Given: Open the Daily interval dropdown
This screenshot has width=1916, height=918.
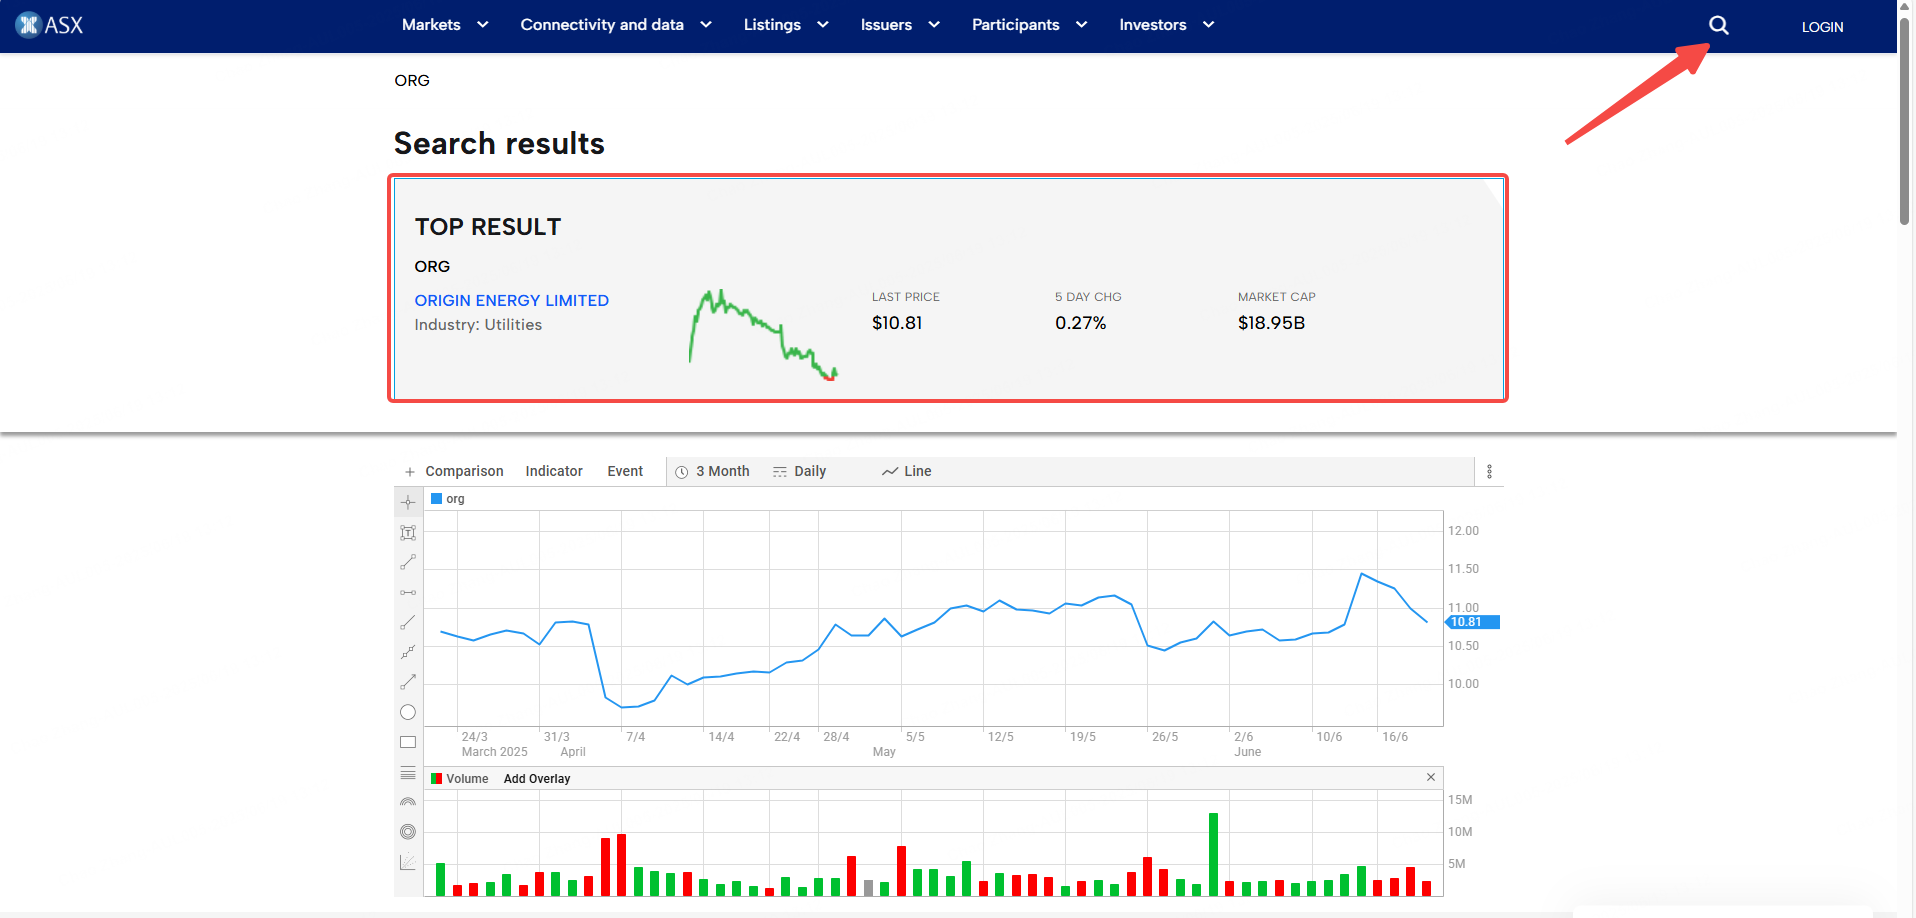Looking at the screenshot, I should [x=800, y=471].
